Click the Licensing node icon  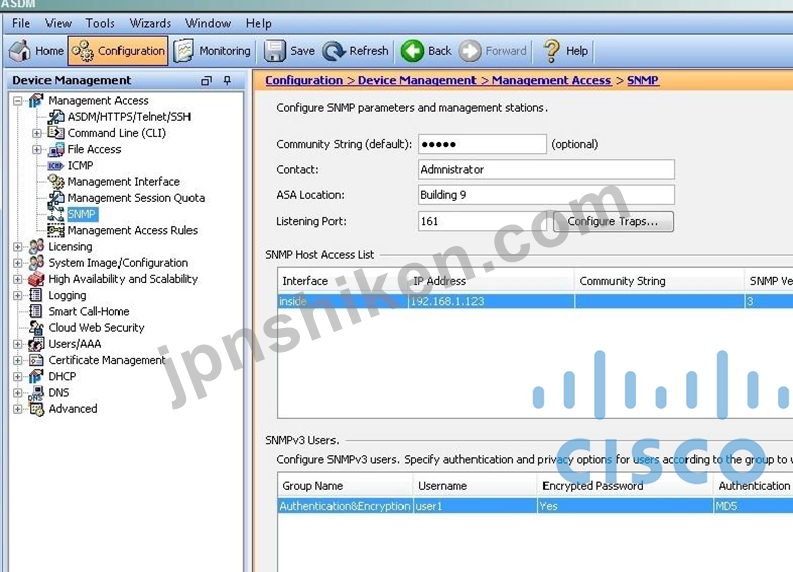[36, 246]
